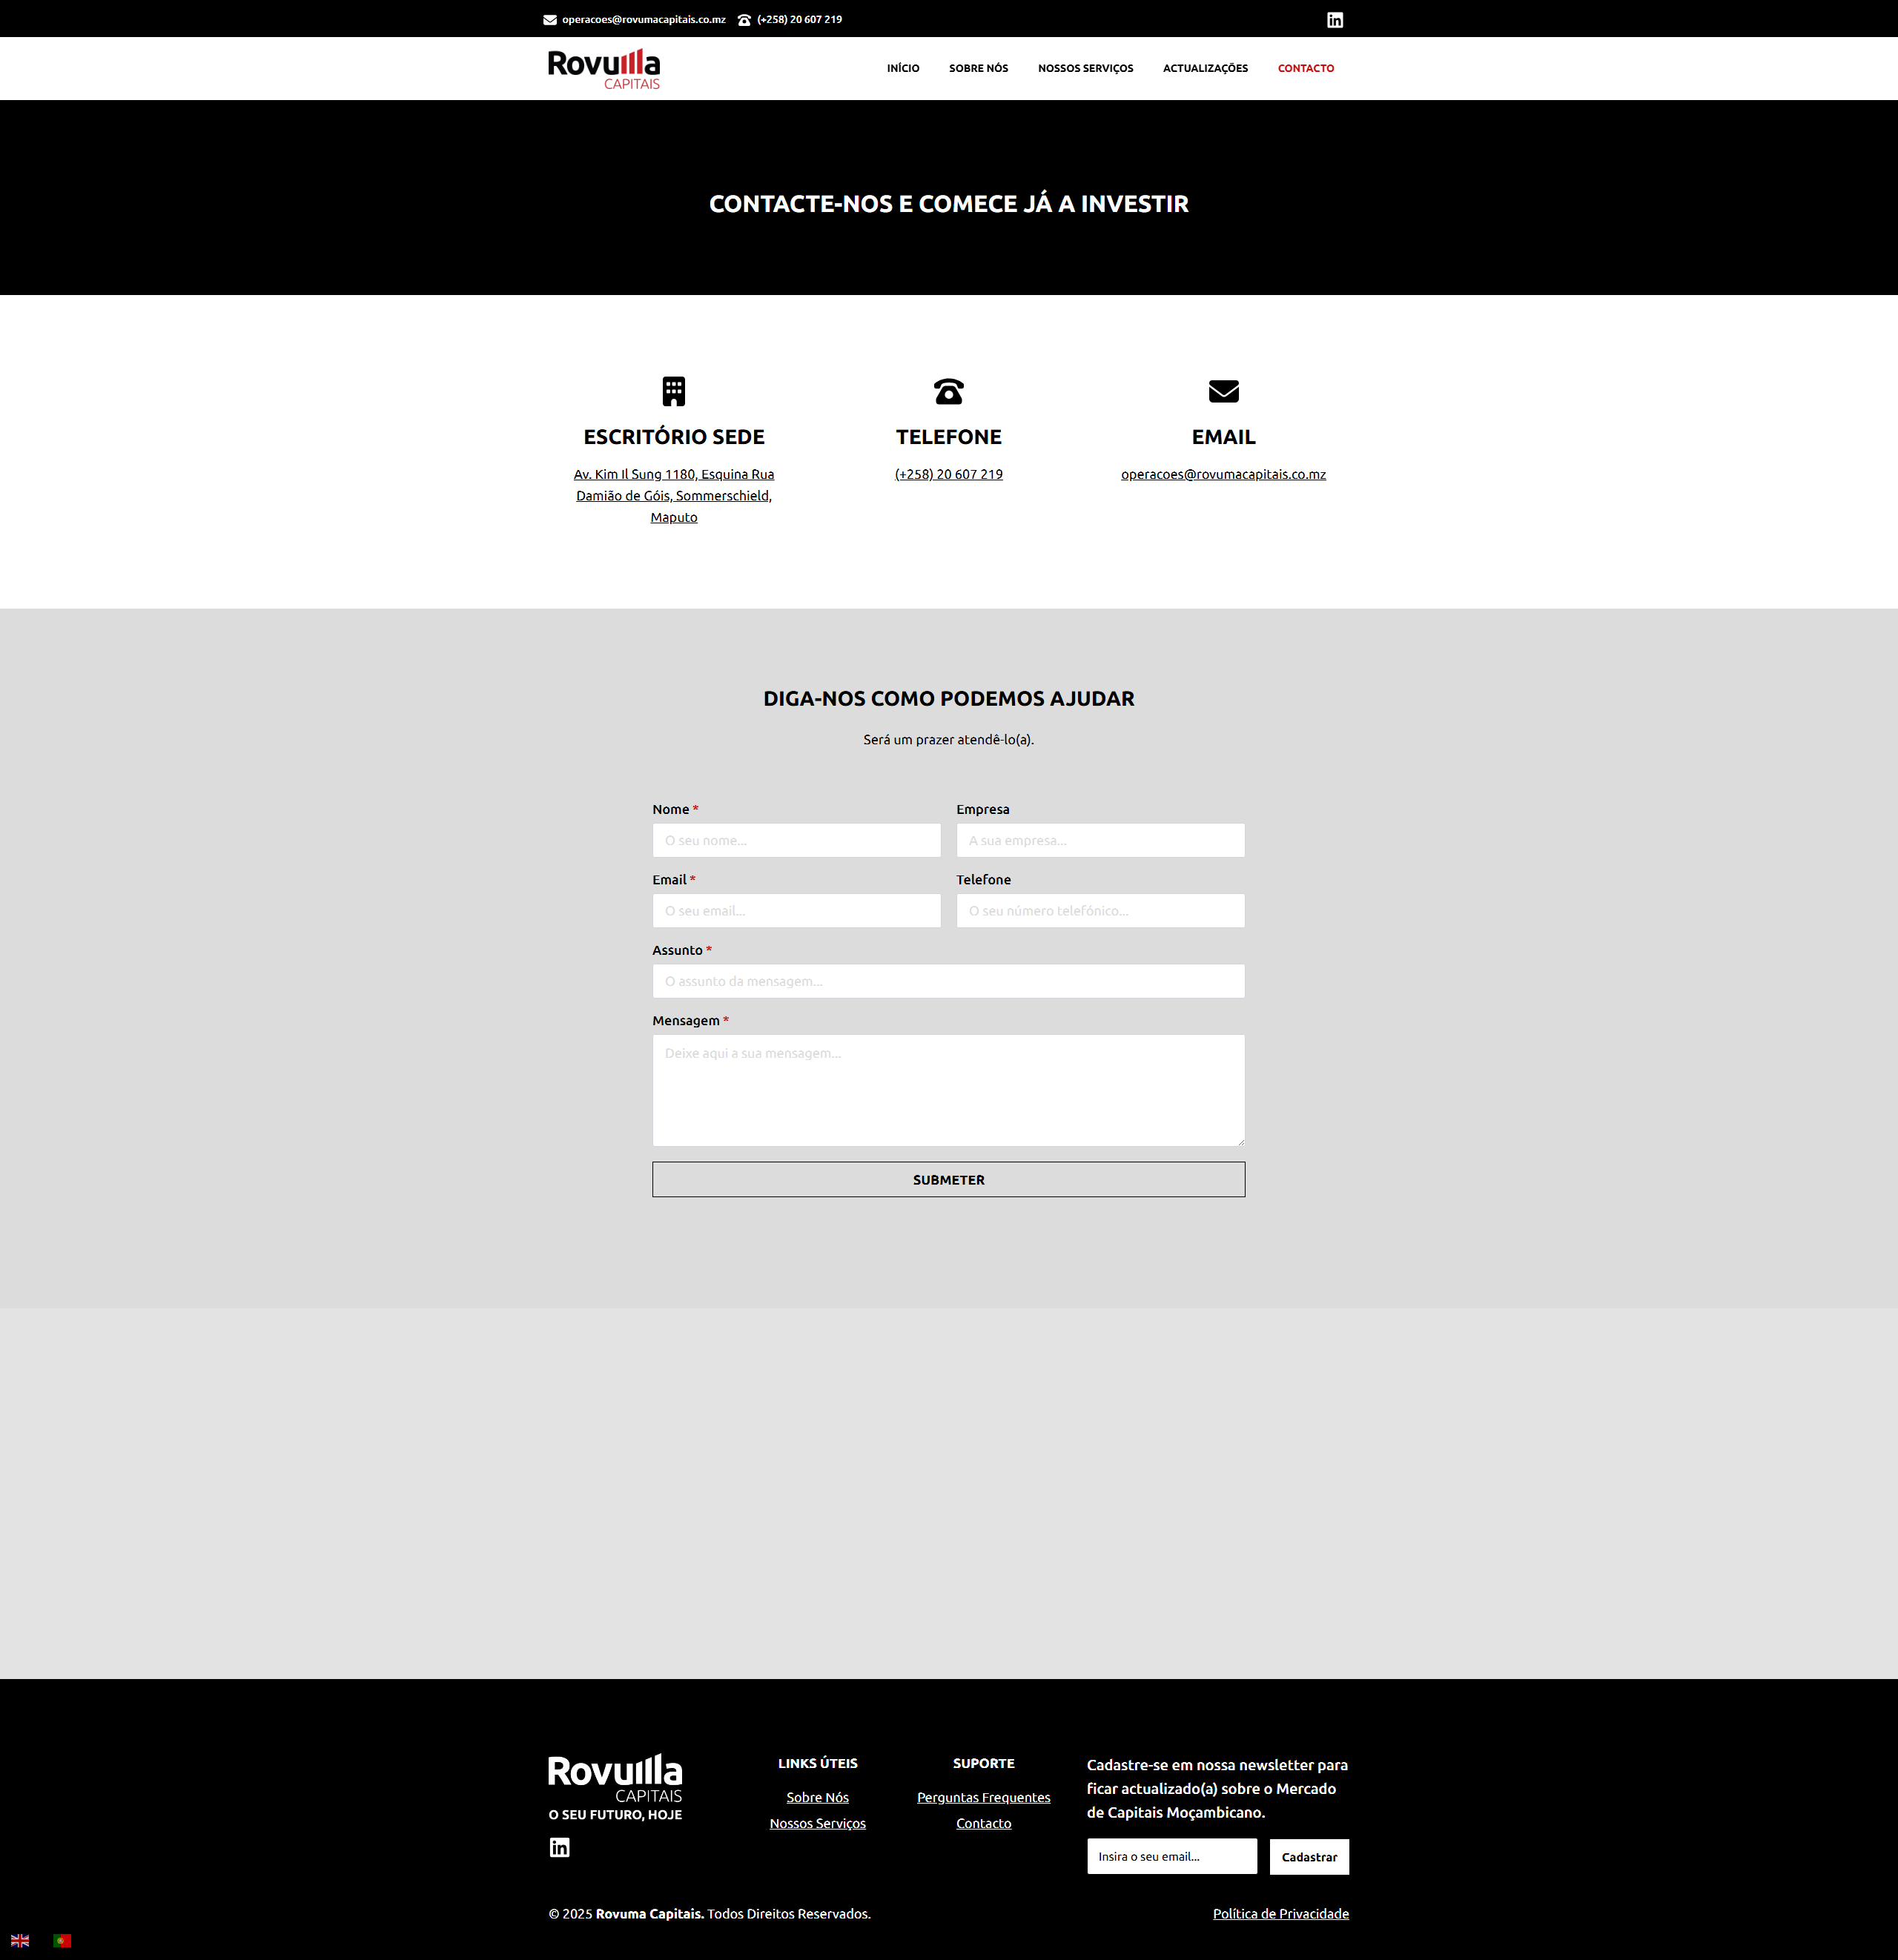Click the (+258) 20 607 219 link under TELEFONE
This screenshot has height=1960, width=1898.
tap(949, 474)
